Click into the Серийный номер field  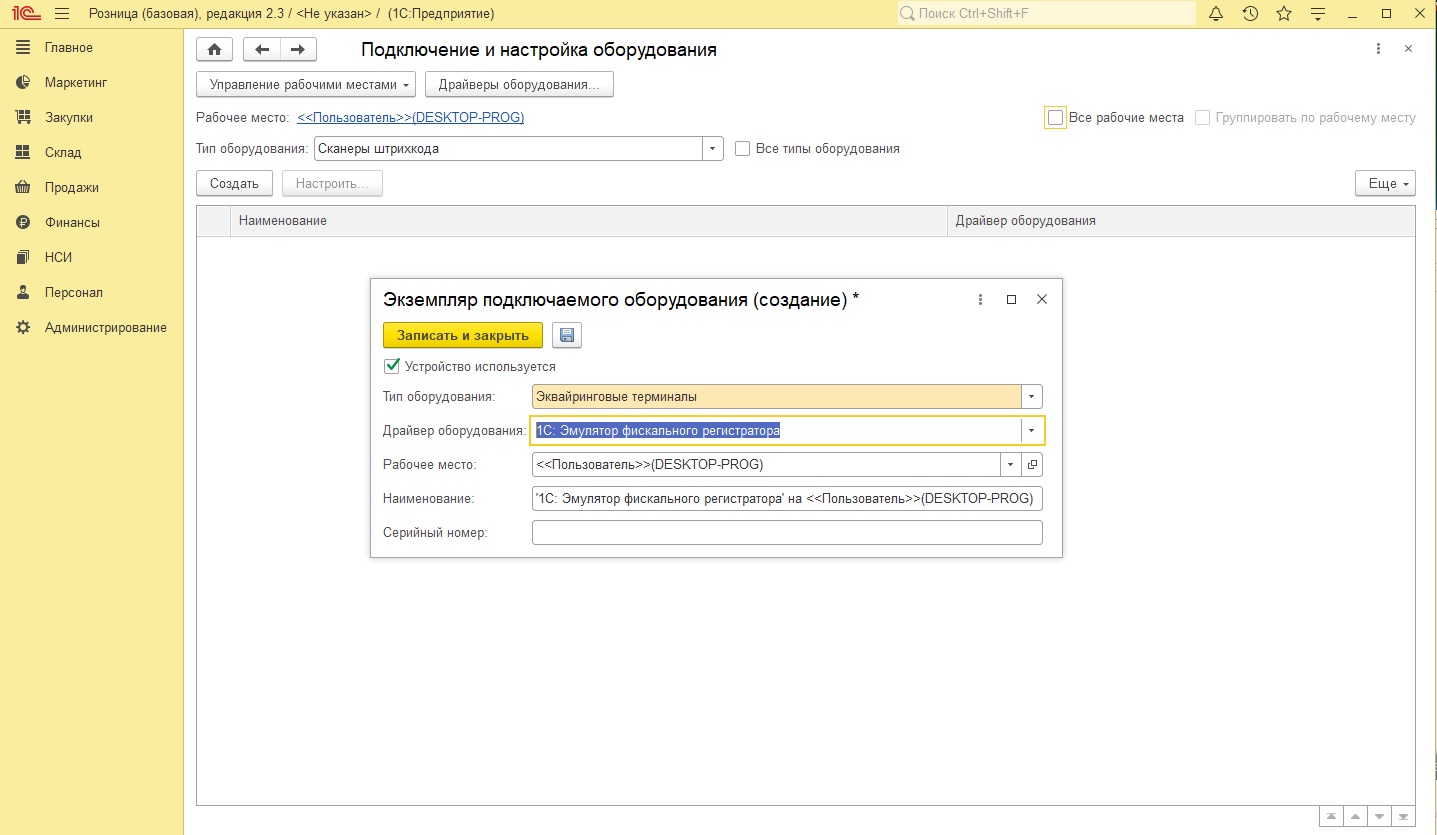coord(787,533)
